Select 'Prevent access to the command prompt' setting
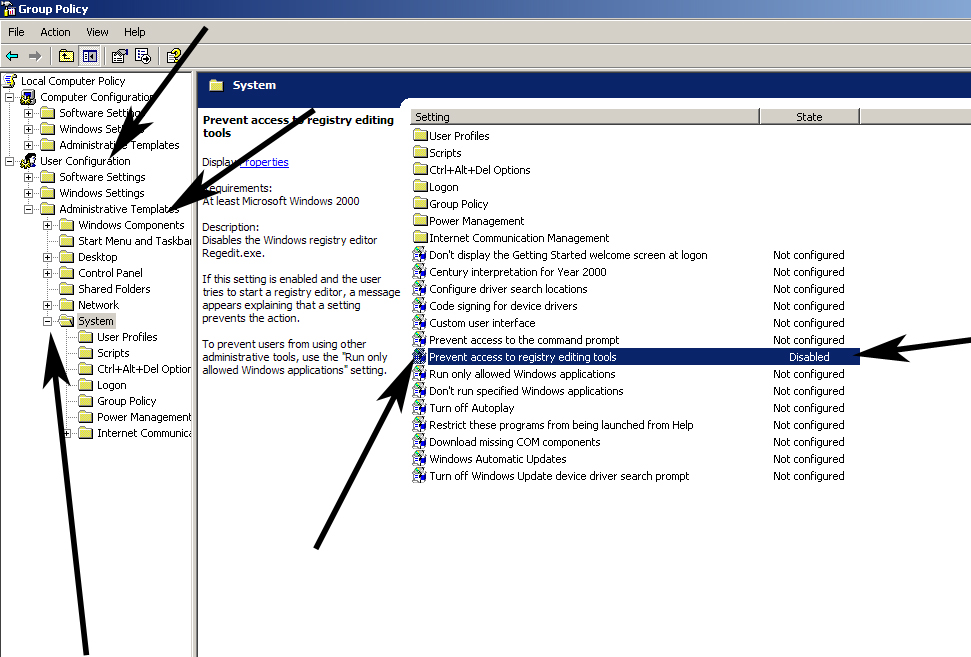The width and height of the screenshot is (971, 657). coord(523,340)
